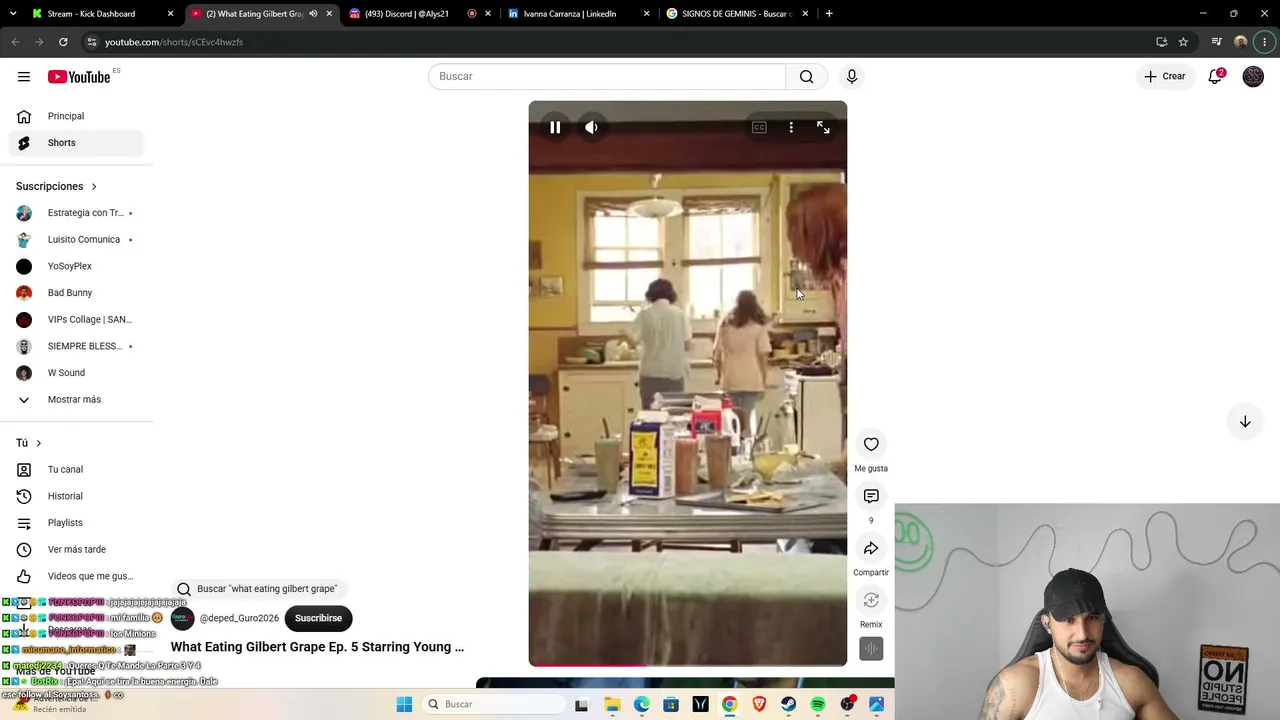
Task: Open the SIEMPRE BLESS... subscription
Action: (76, 346)
